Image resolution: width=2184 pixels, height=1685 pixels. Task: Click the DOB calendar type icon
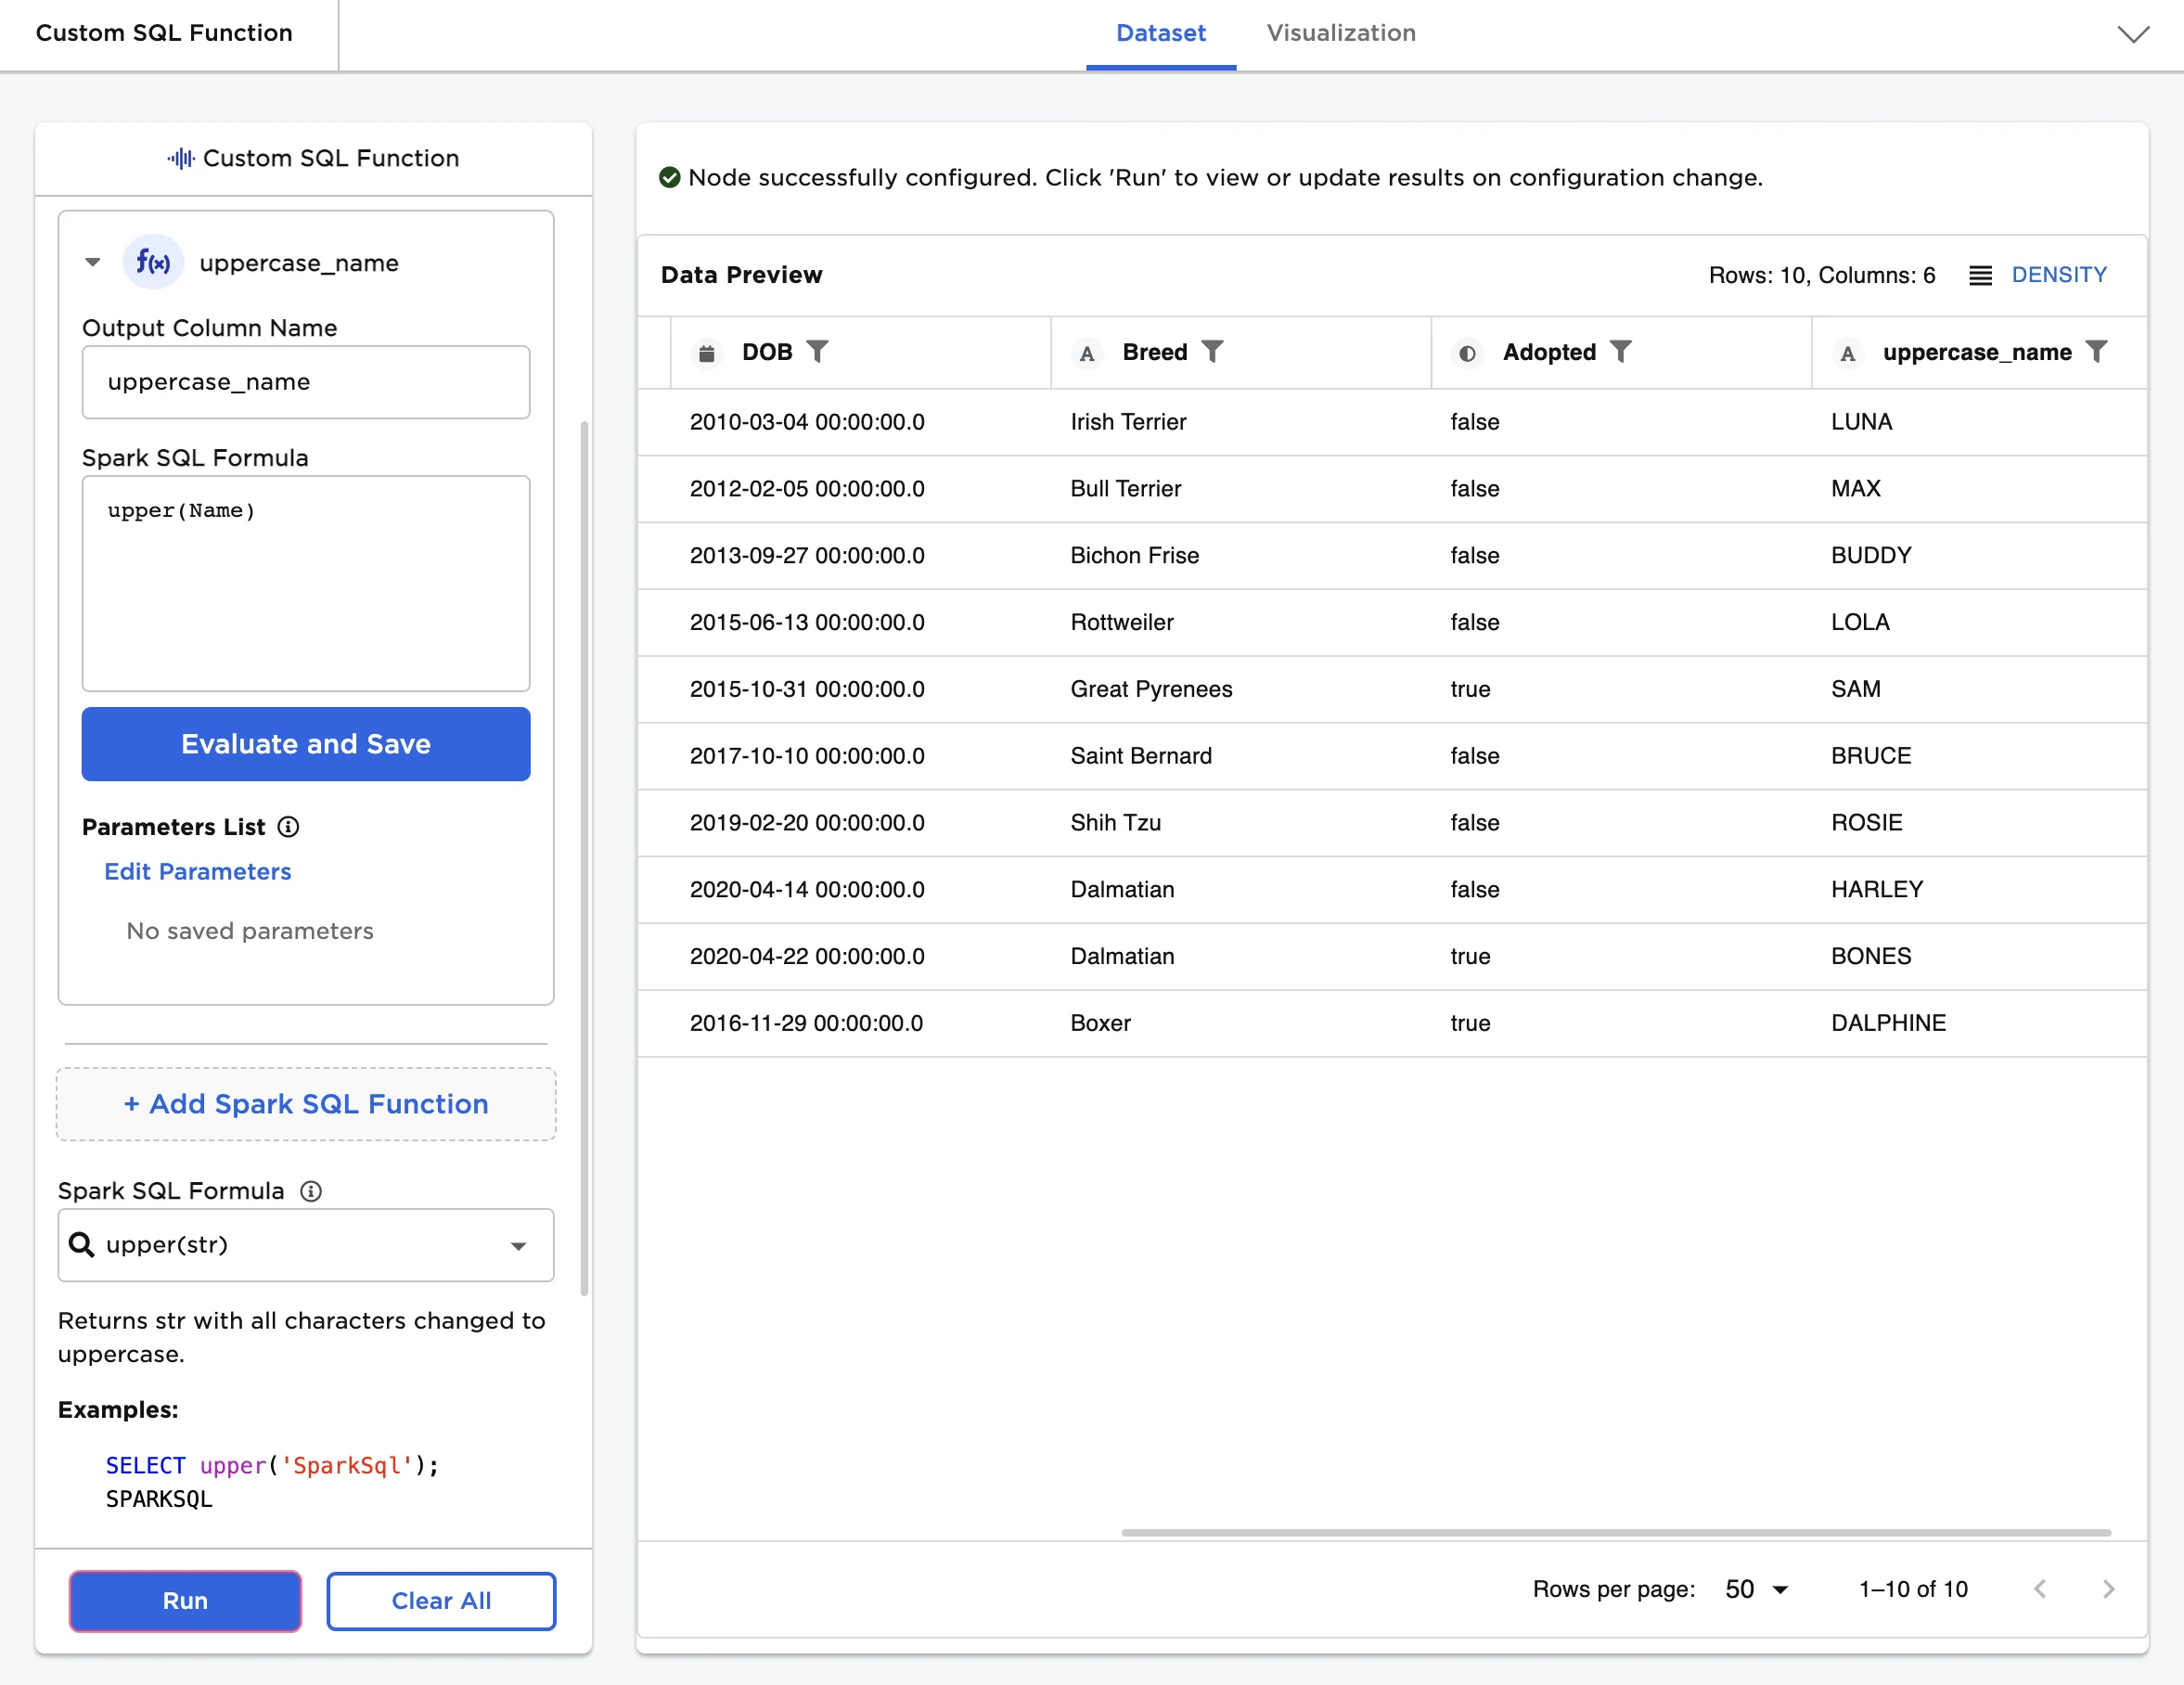tap(707, 353)
